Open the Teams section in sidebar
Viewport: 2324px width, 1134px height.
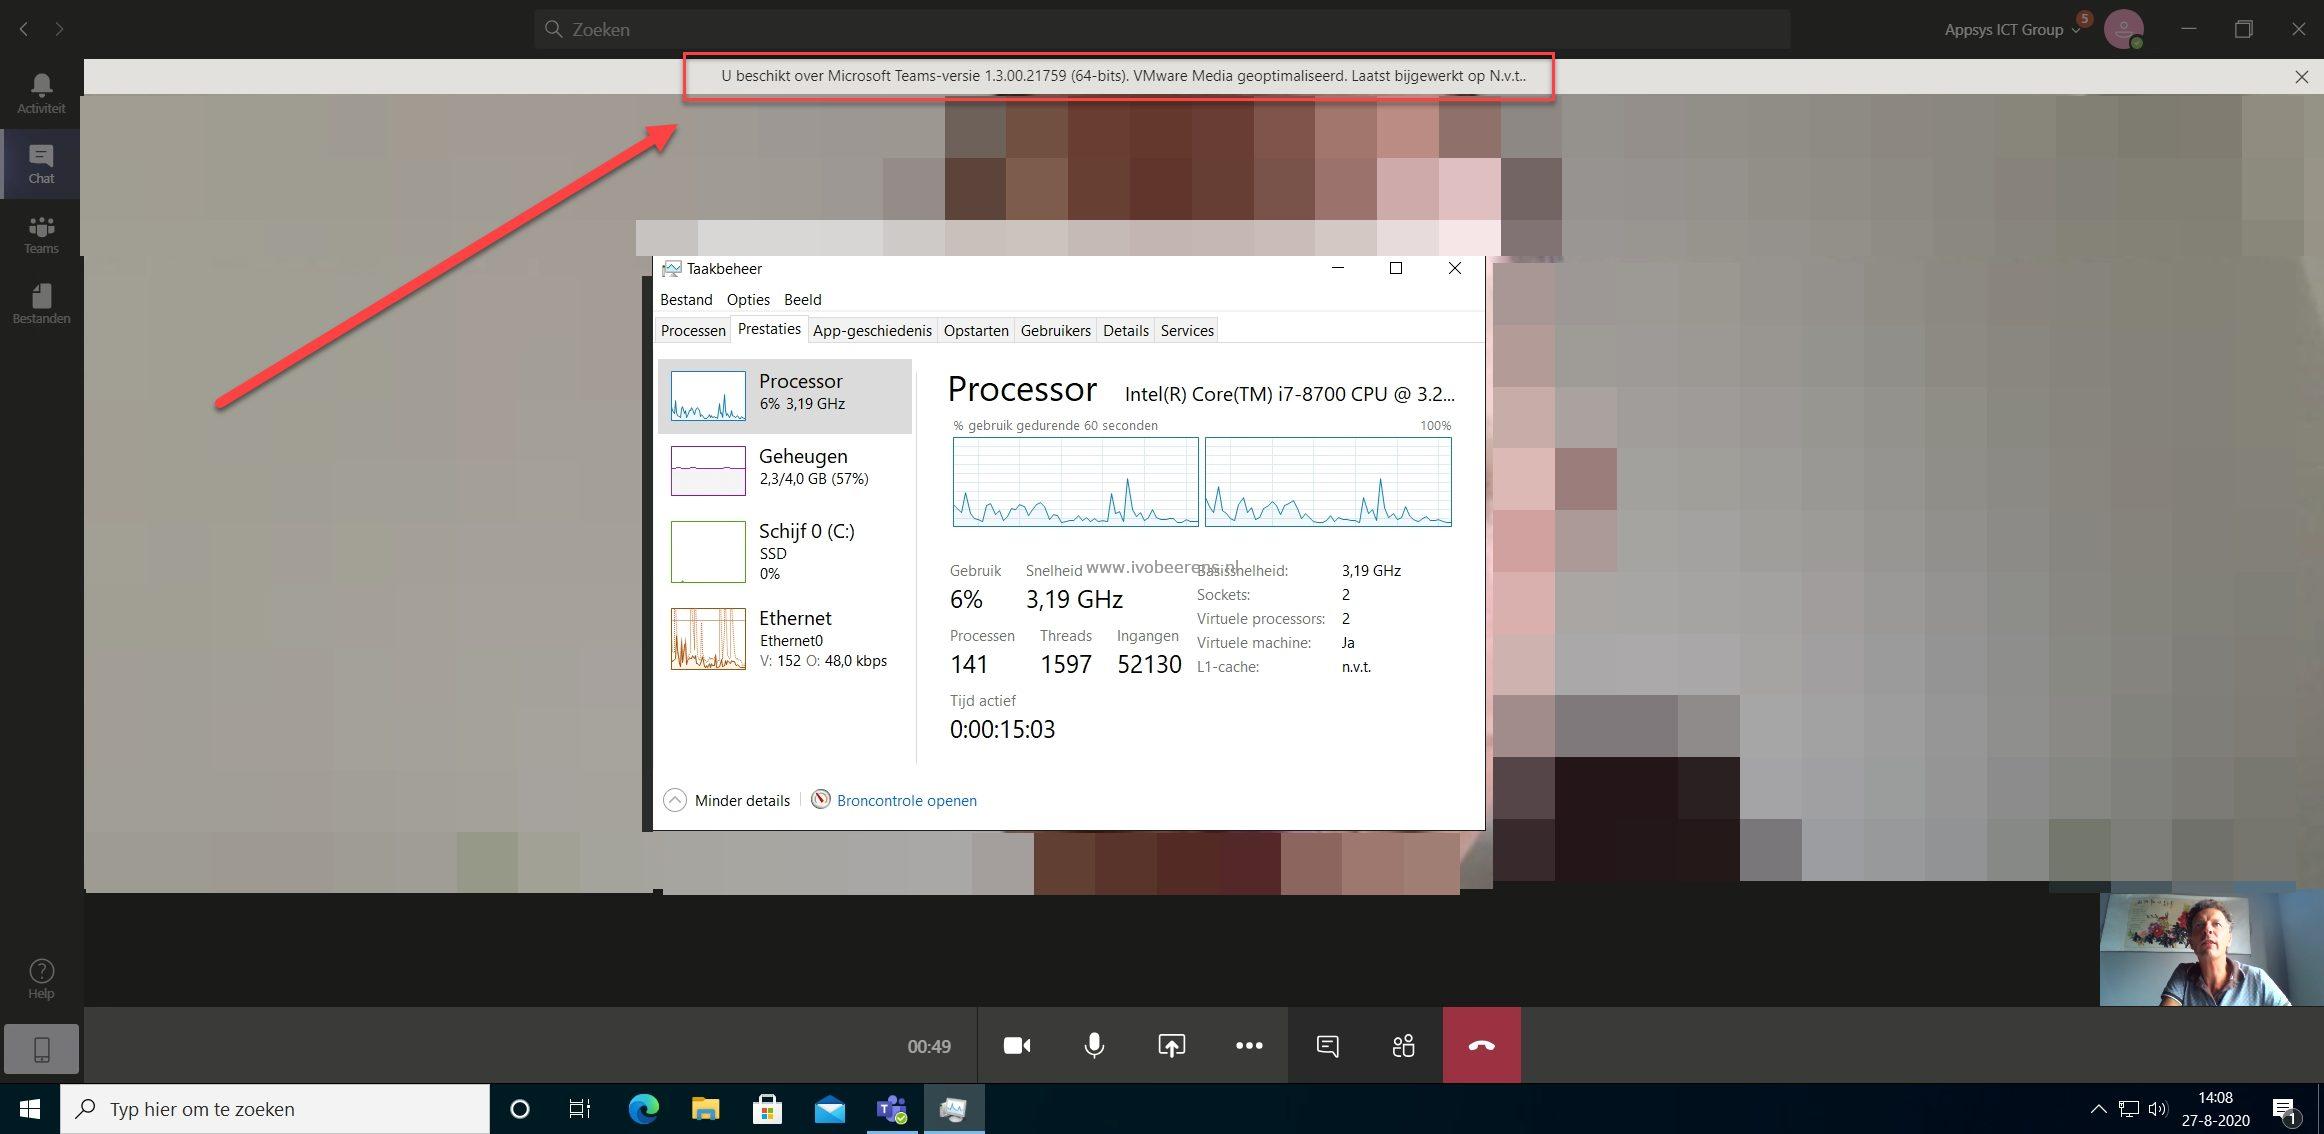coord(41,234)
